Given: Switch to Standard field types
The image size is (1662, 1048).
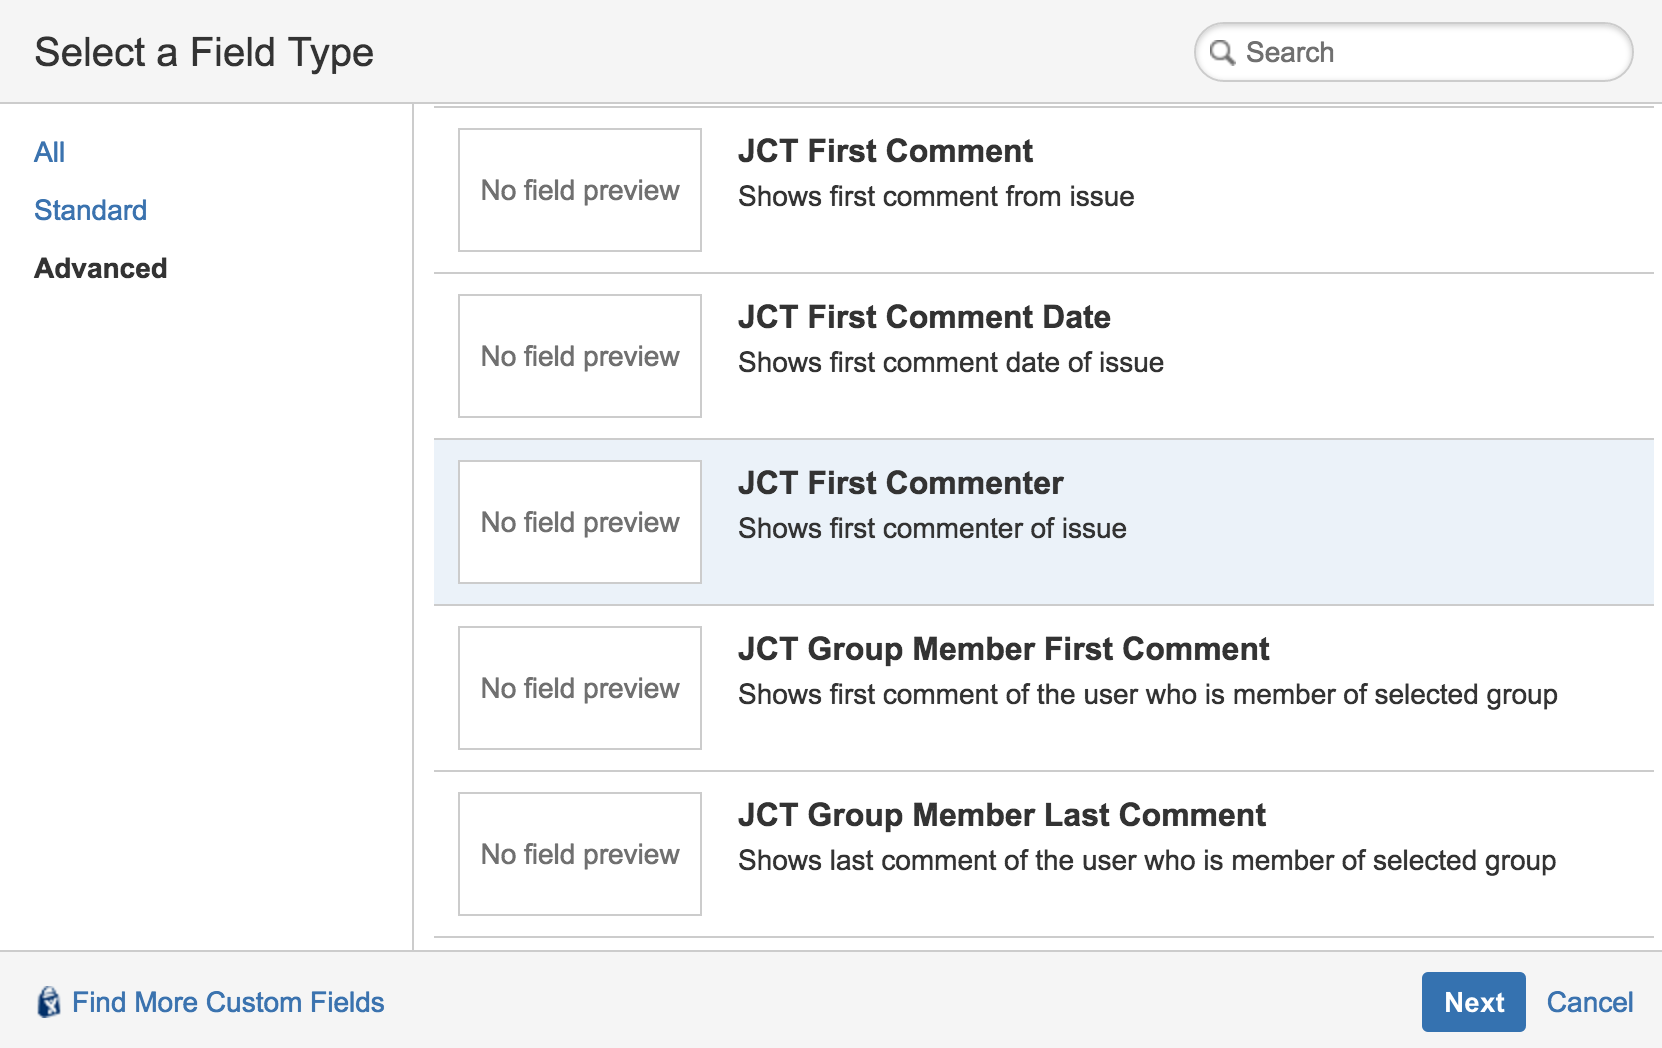Looking at the screenshot, I should [90, 210].
